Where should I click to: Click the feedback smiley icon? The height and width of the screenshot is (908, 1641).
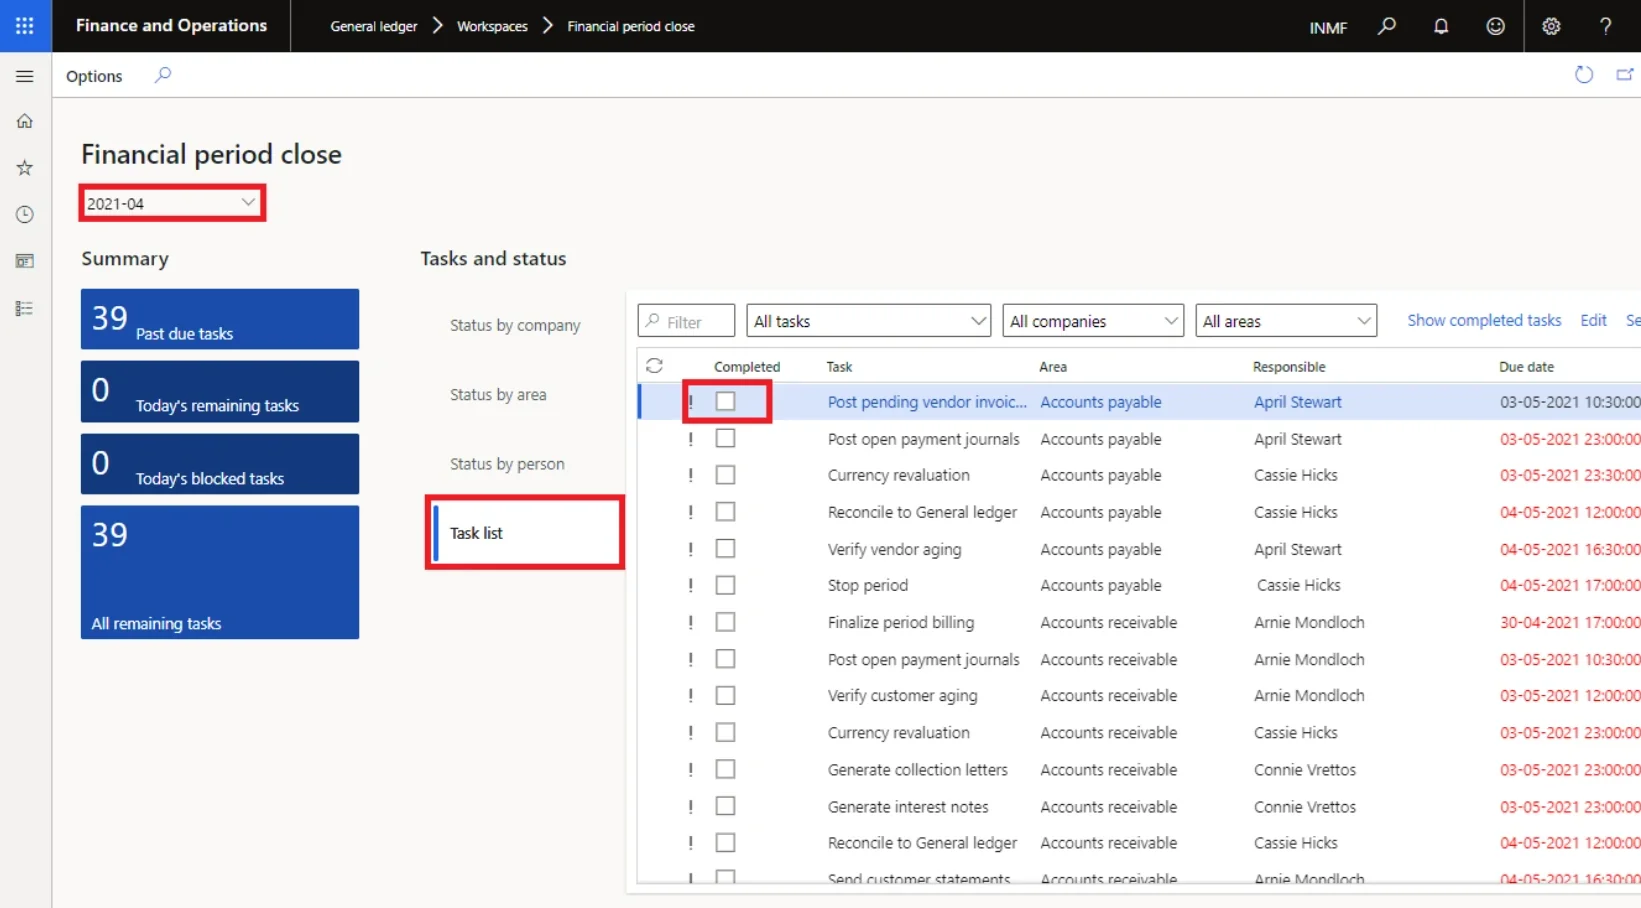coord(1495,26)
